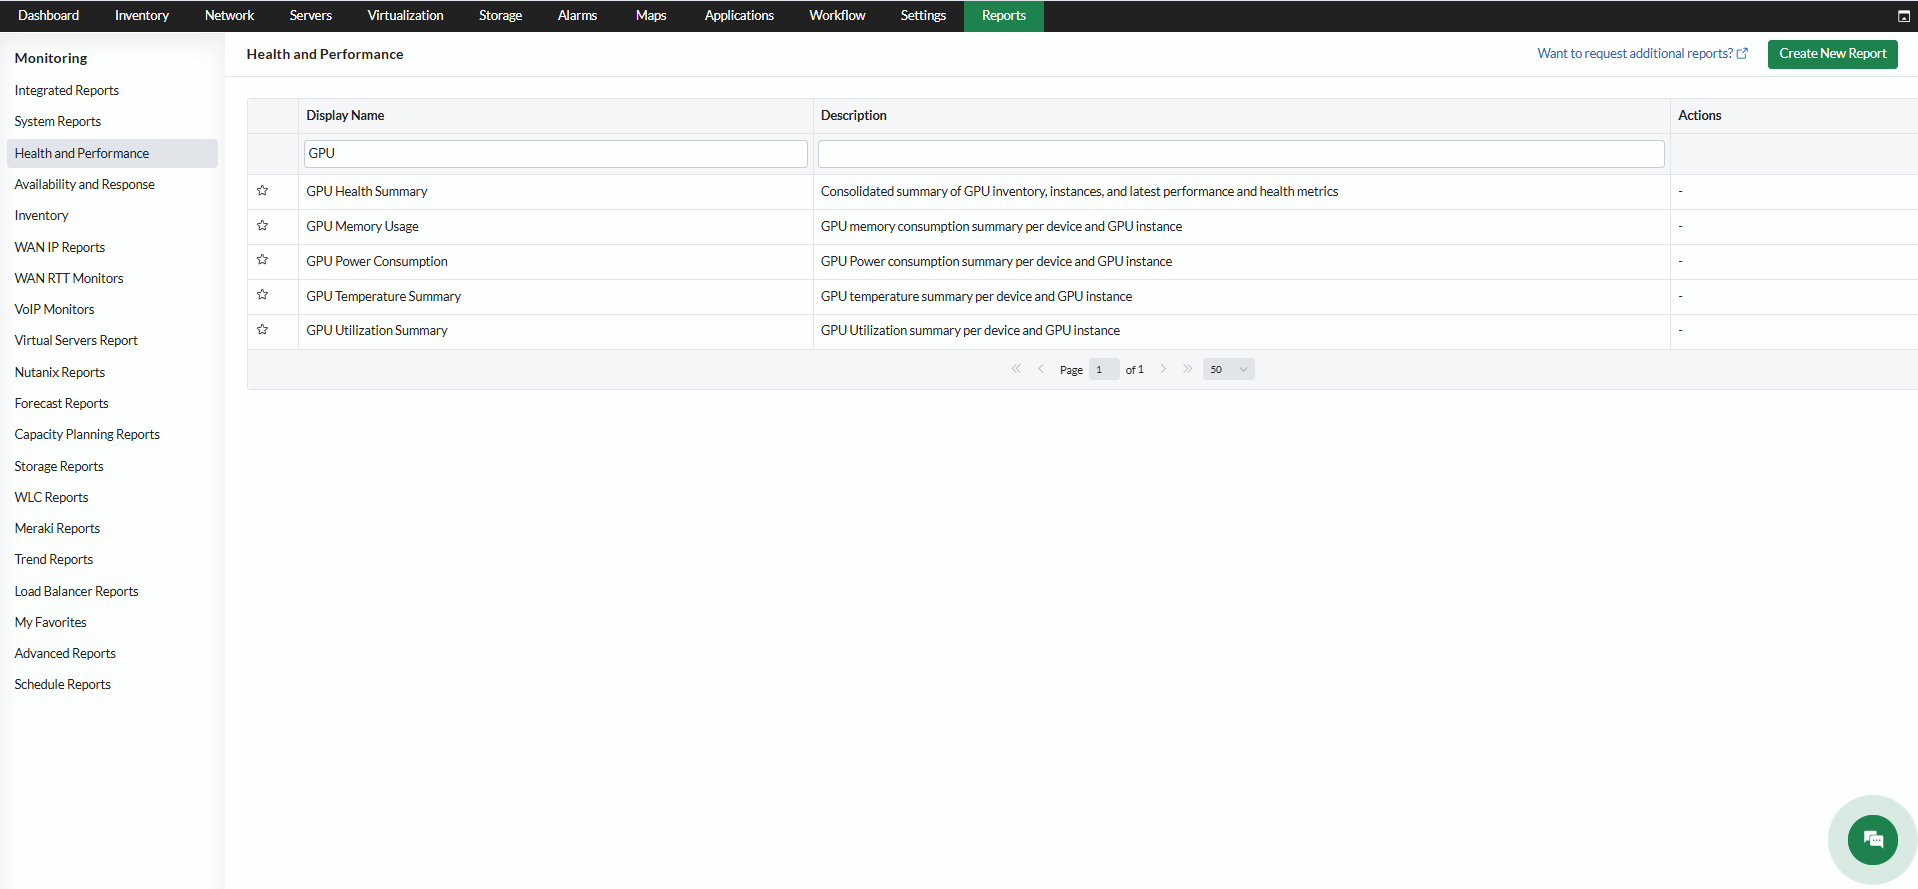Click the Actions column header
1918x889 pixels.
pos(1700,115)
